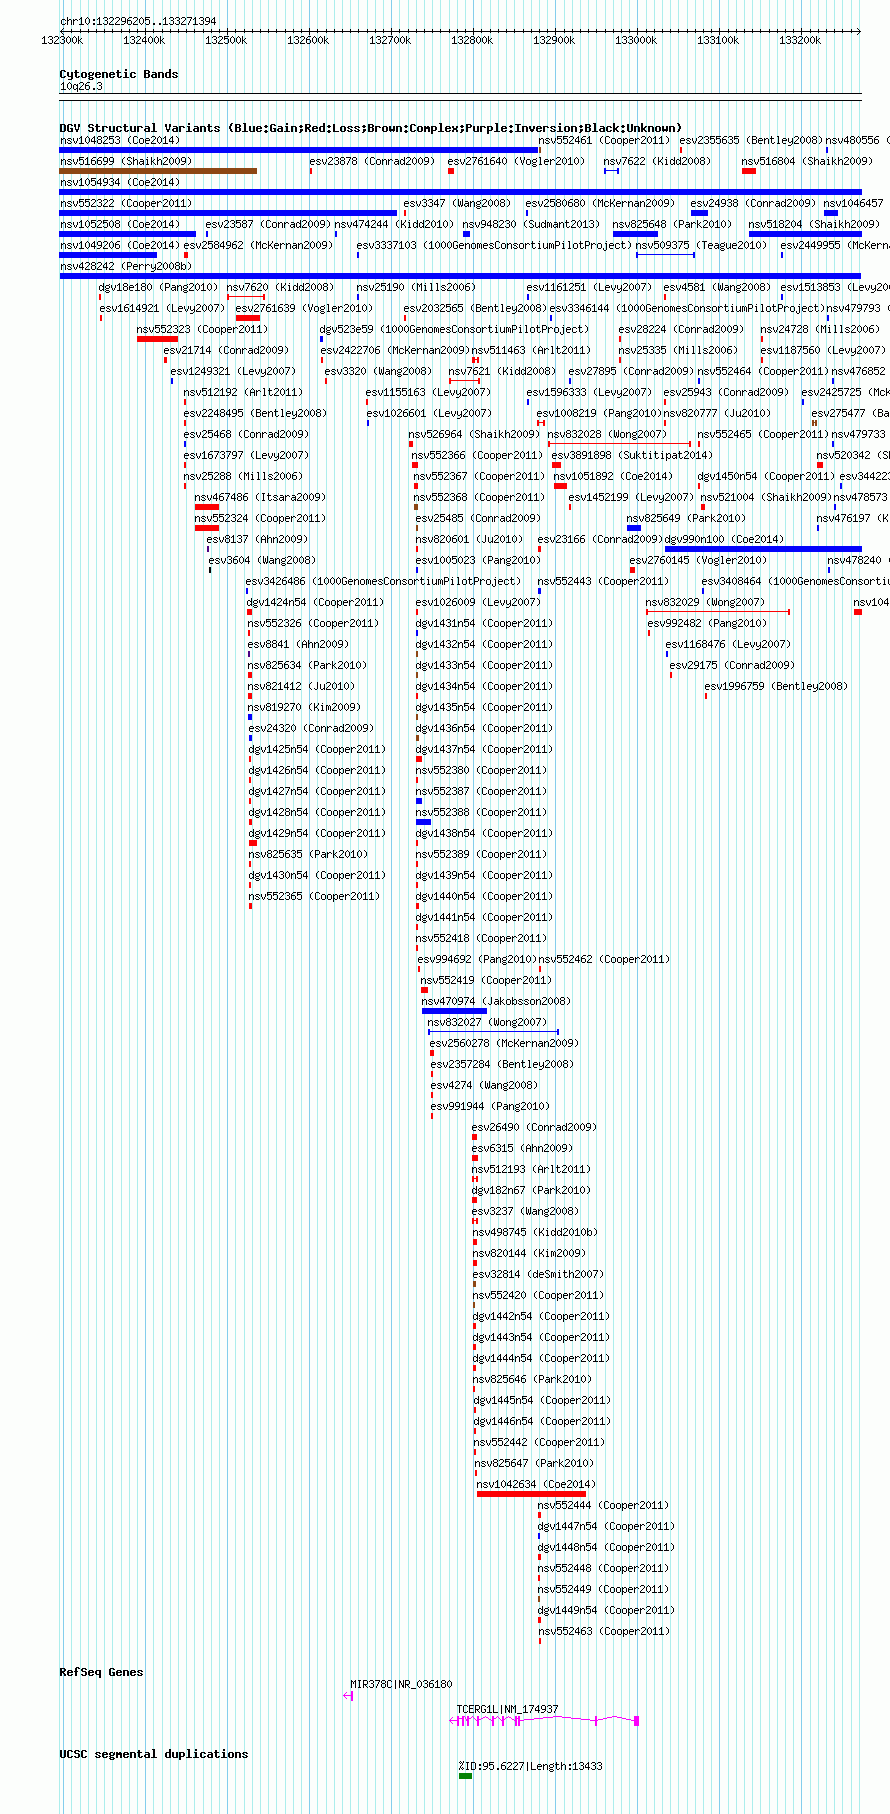Open variant esv8137 (Ahn2009)
Viewport: 890px width, 1814px height.
pyautogui.click(x=258, y=539)
